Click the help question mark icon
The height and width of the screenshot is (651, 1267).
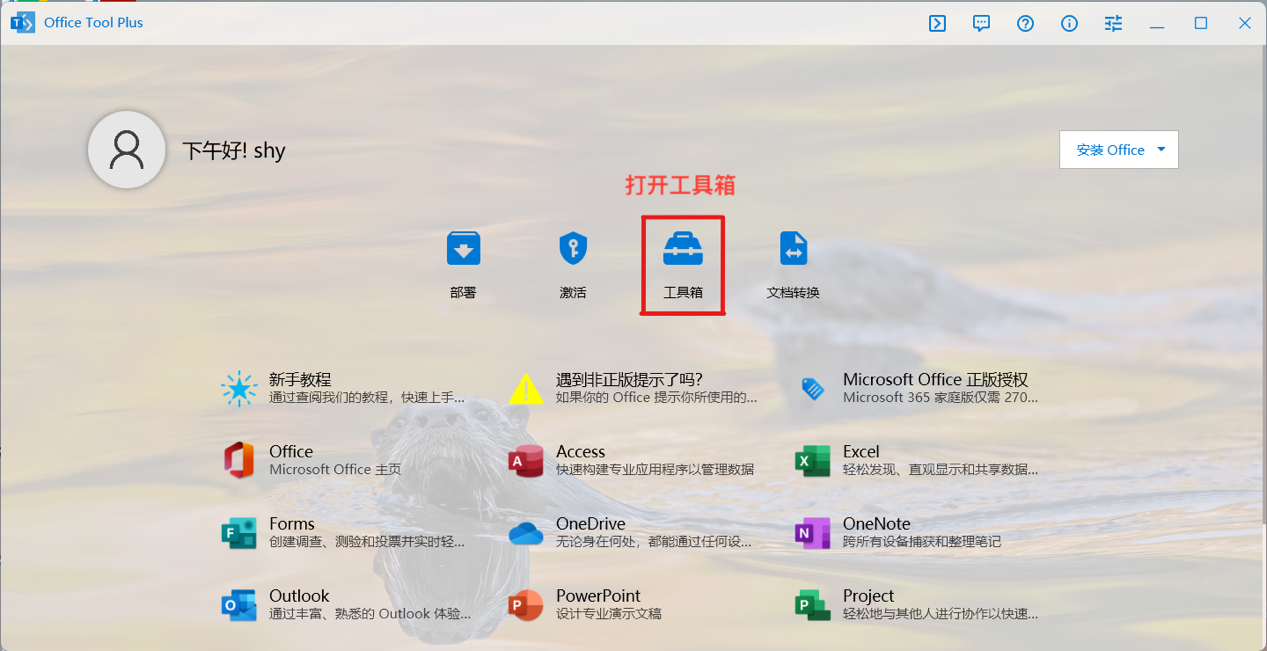[x=1025, y=23]
